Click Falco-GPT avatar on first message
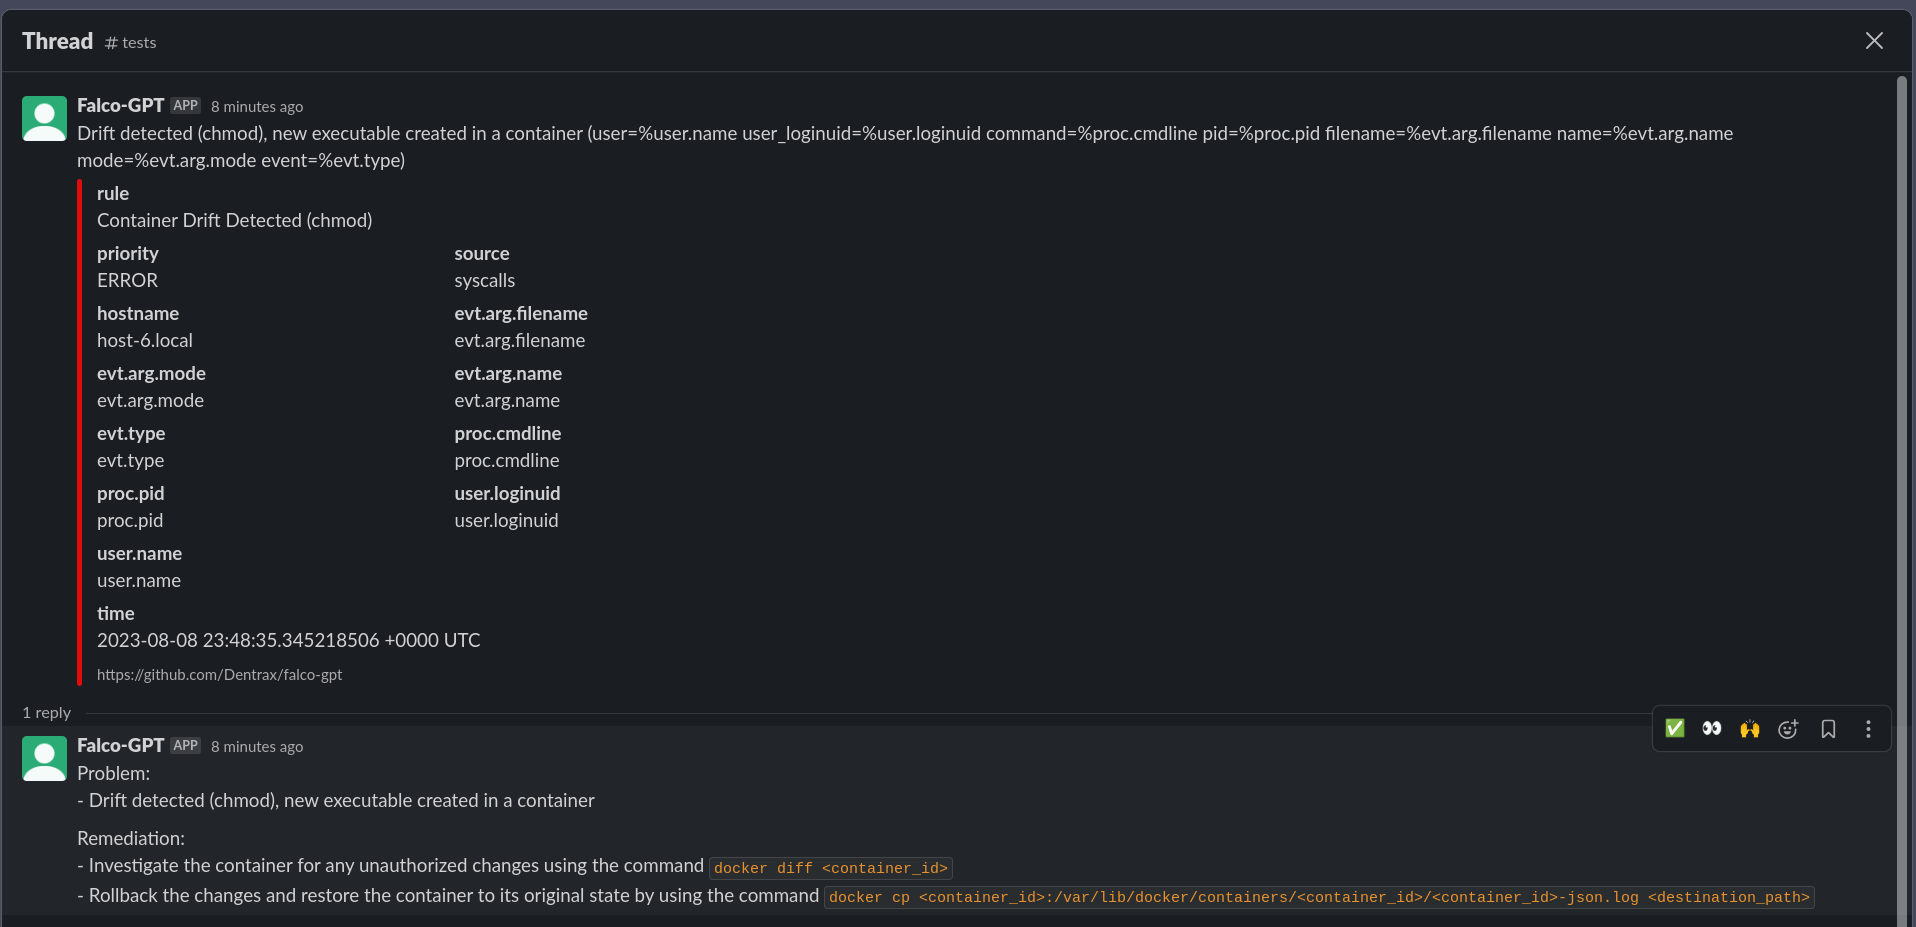 tap(44, 118)
